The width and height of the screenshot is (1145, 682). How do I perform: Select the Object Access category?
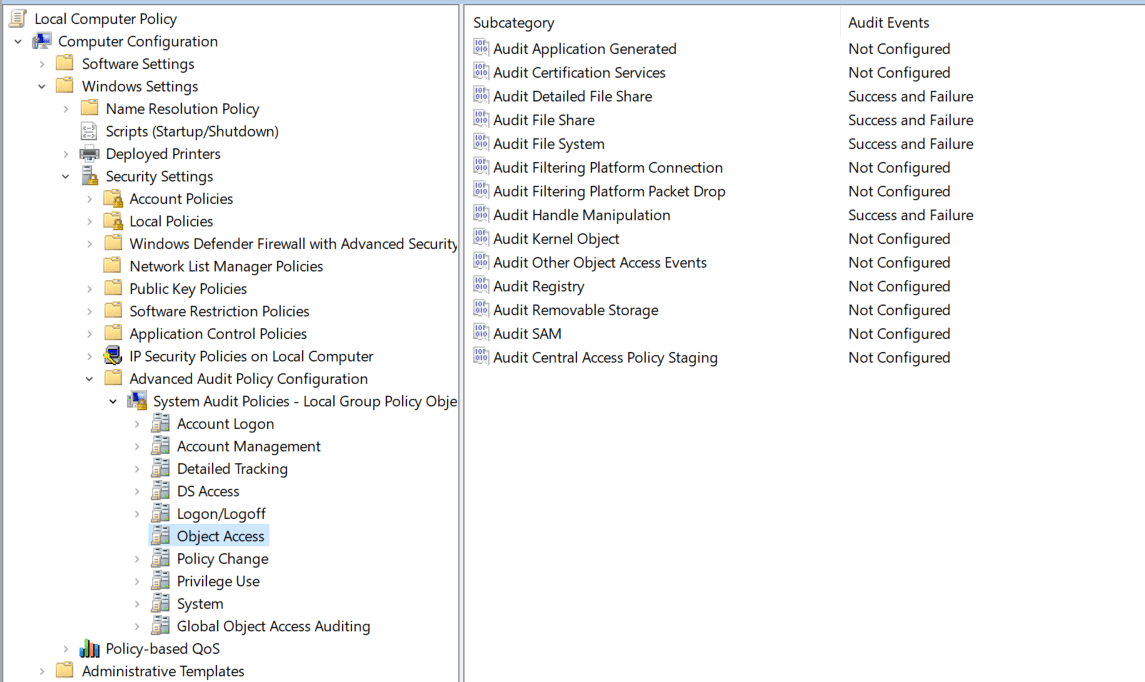(x=222, y=535)
